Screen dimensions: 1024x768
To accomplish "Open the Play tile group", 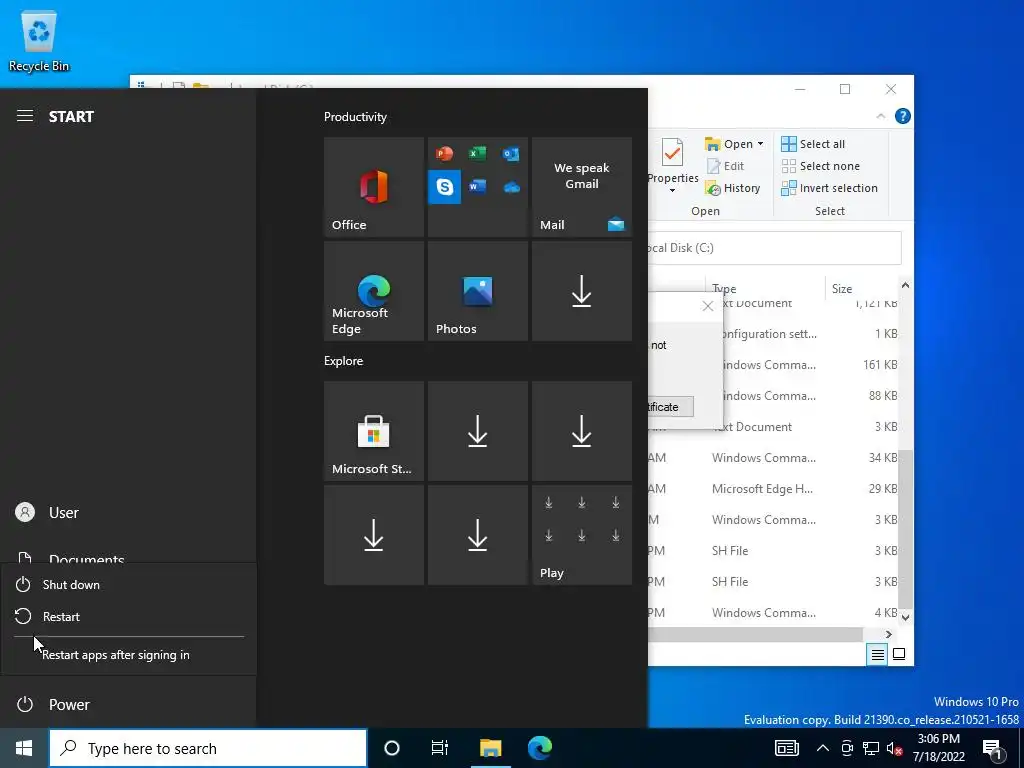I will 582,535.
